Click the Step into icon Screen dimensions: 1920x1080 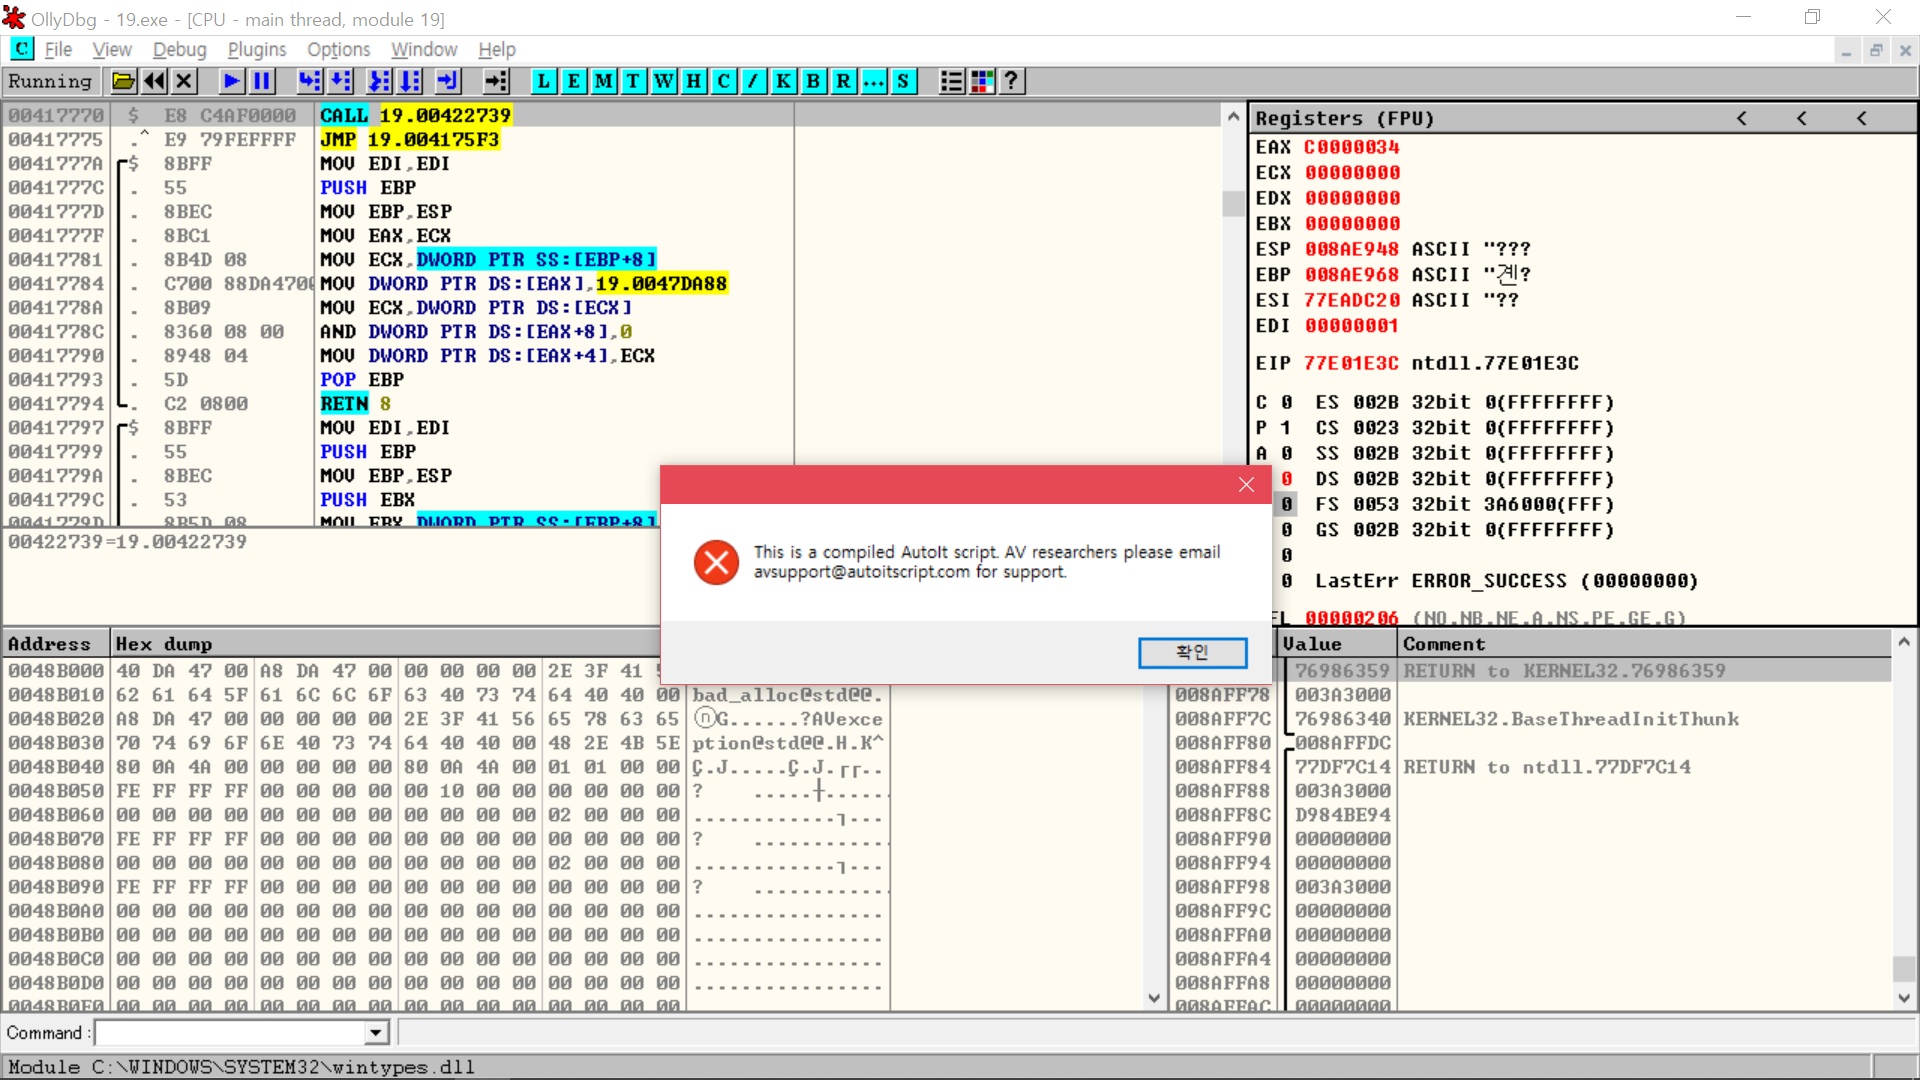[310, 82]
